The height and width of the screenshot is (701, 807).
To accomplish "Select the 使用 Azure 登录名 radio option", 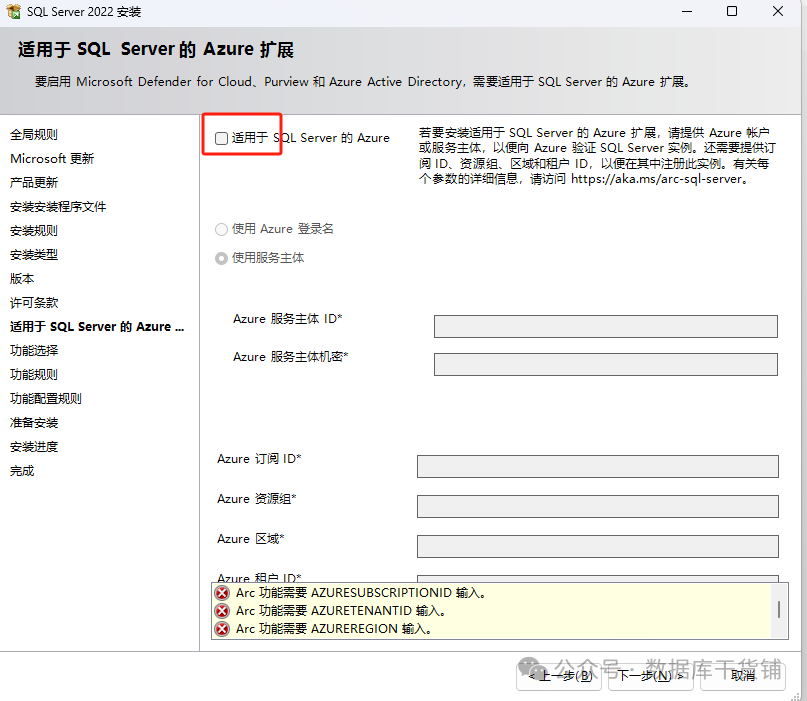I will click(221, 229).
